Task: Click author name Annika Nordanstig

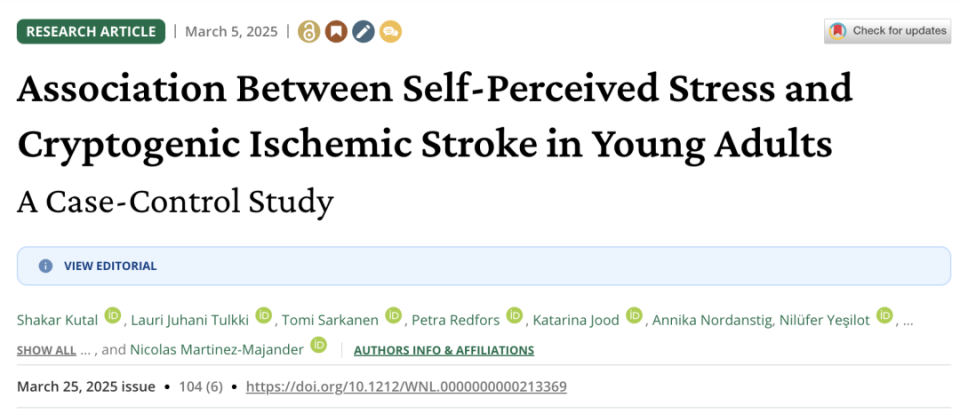Action: click(x=711, y=320)
